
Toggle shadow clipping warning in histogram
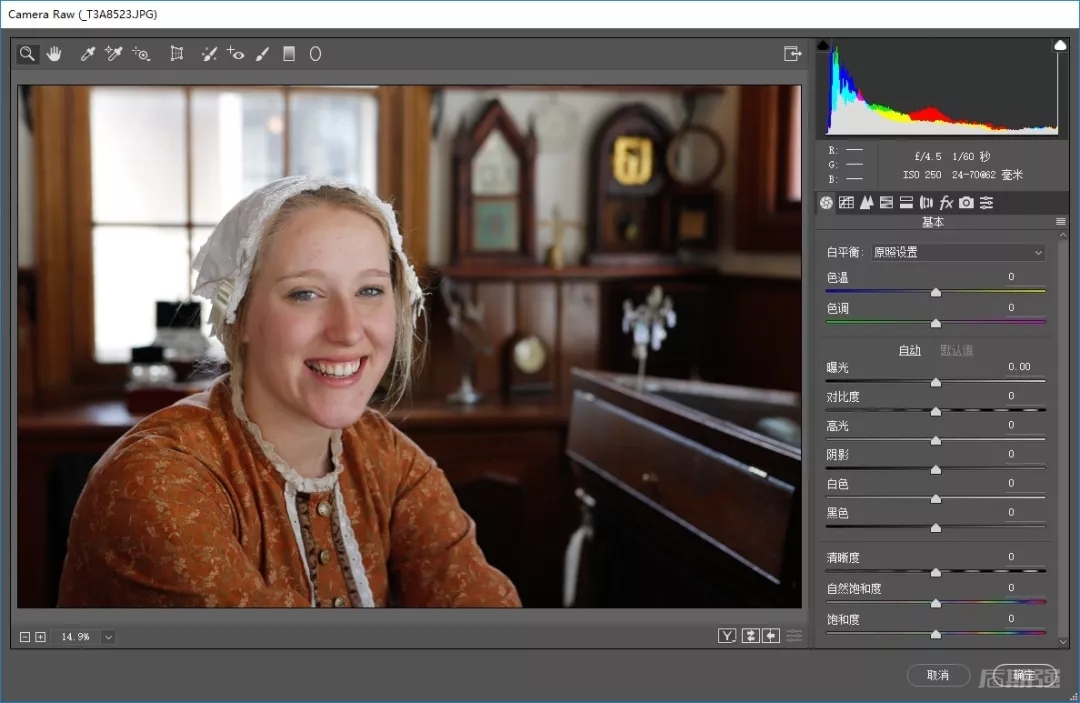click(823, 46)
